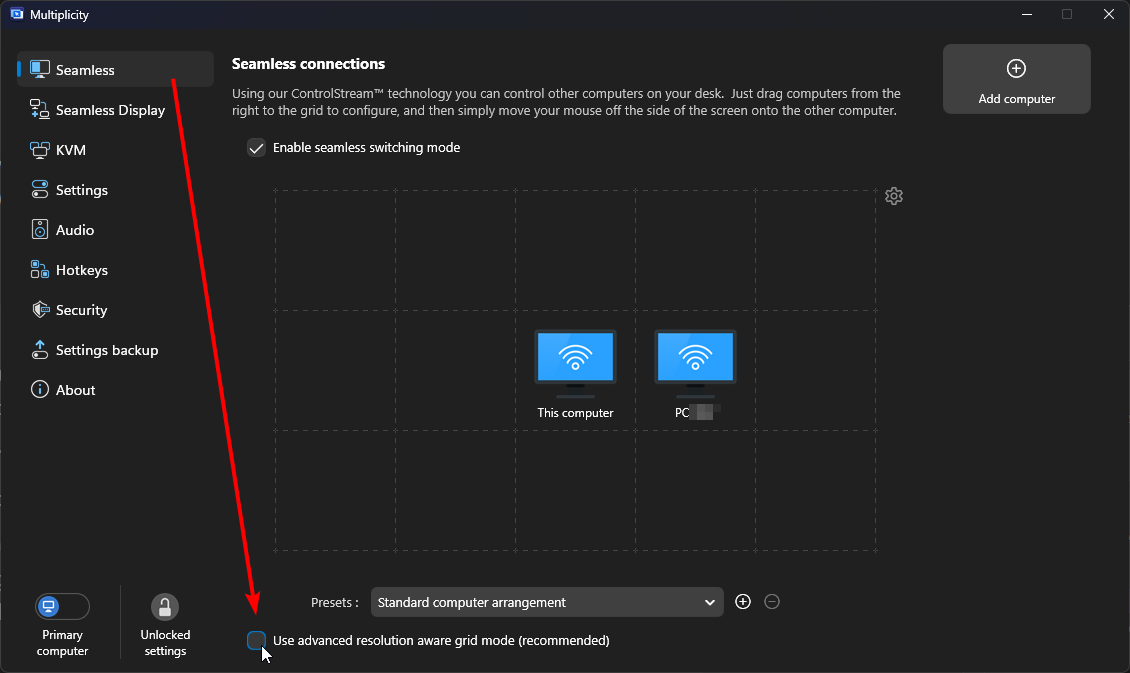Toggle the Primary computer switch
Viewport: 1130px width, 673px height.
62,607
